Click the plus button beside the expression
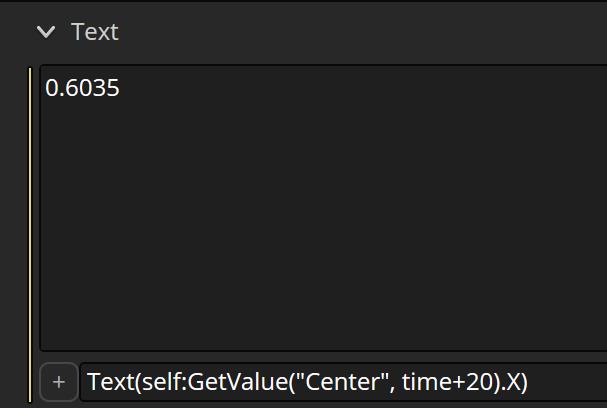 tap(59, 382)
